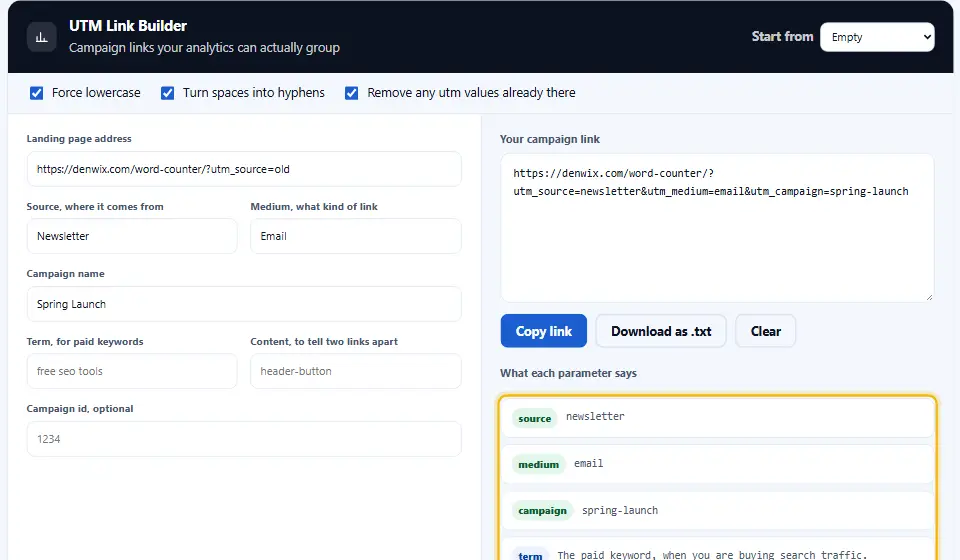Click the textarea resize handle corner
This screenshot has width=960, height=560.
coord(929,297)
